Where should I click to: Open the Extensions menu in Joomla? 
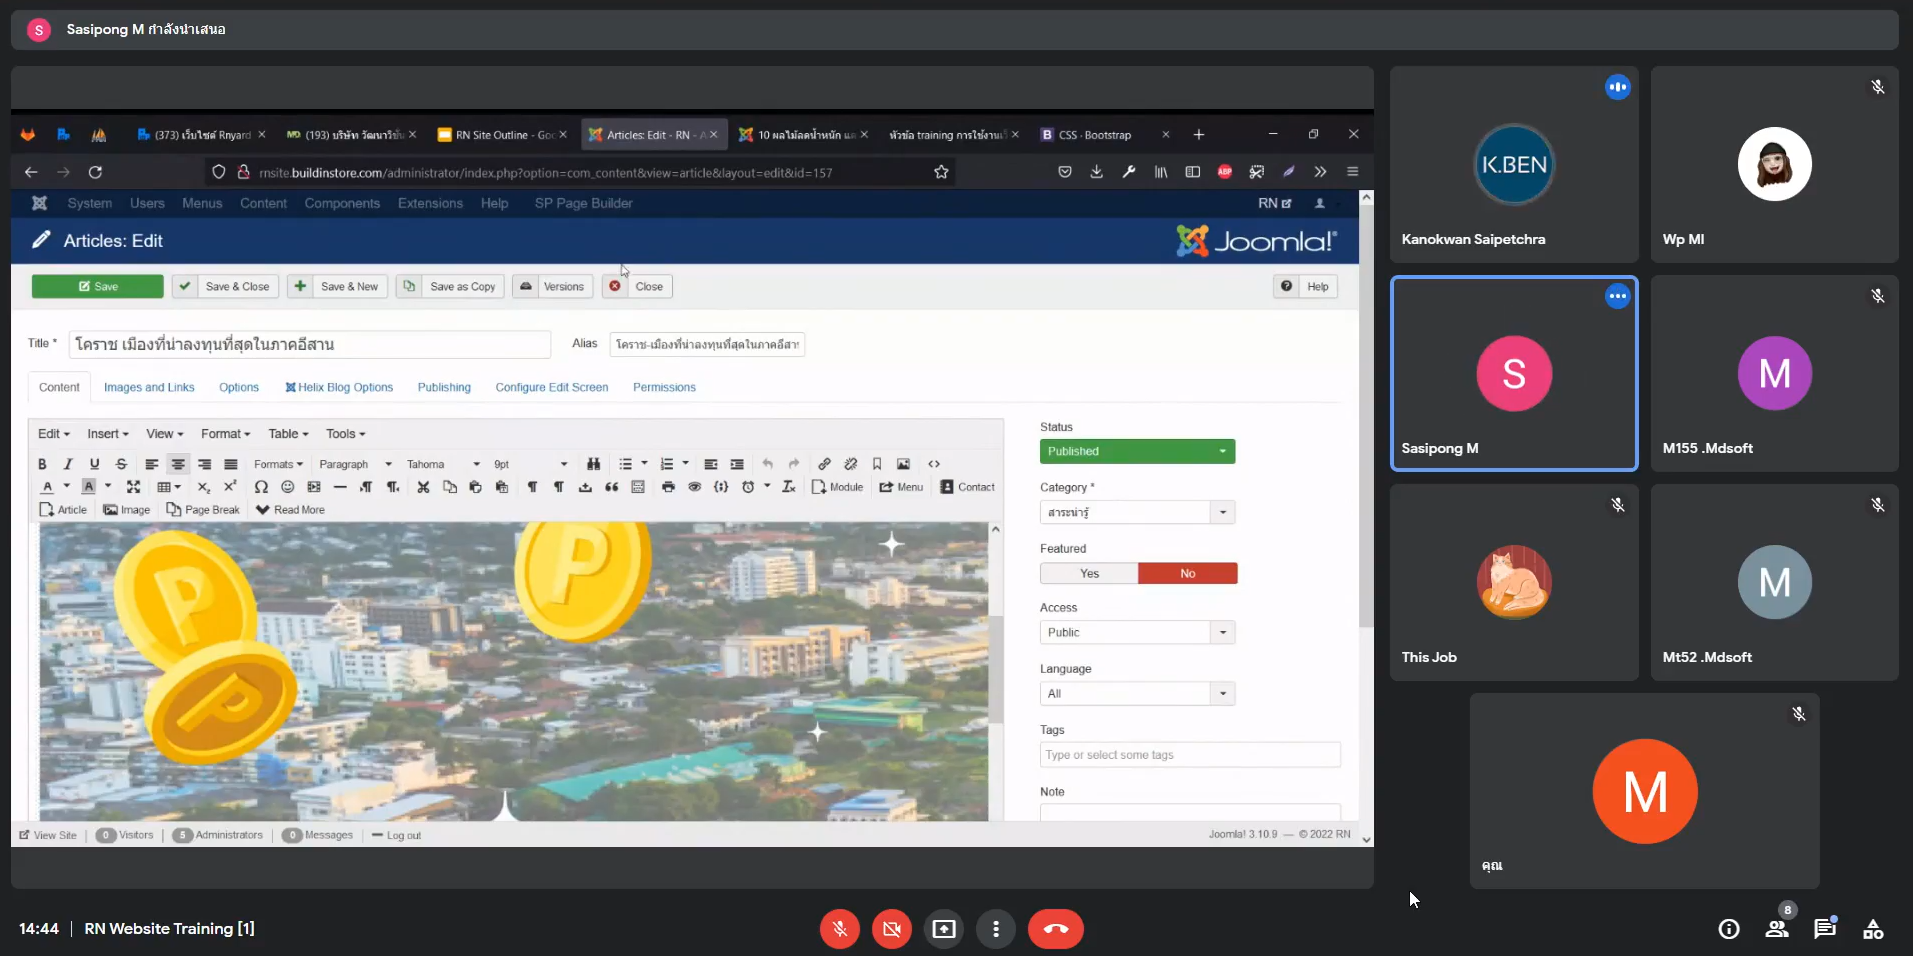430,203
